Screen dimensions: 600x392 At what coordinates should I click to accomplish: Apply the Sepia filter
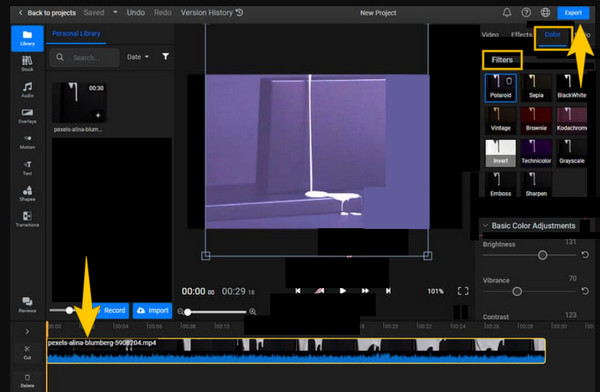(x=536, y=87)
